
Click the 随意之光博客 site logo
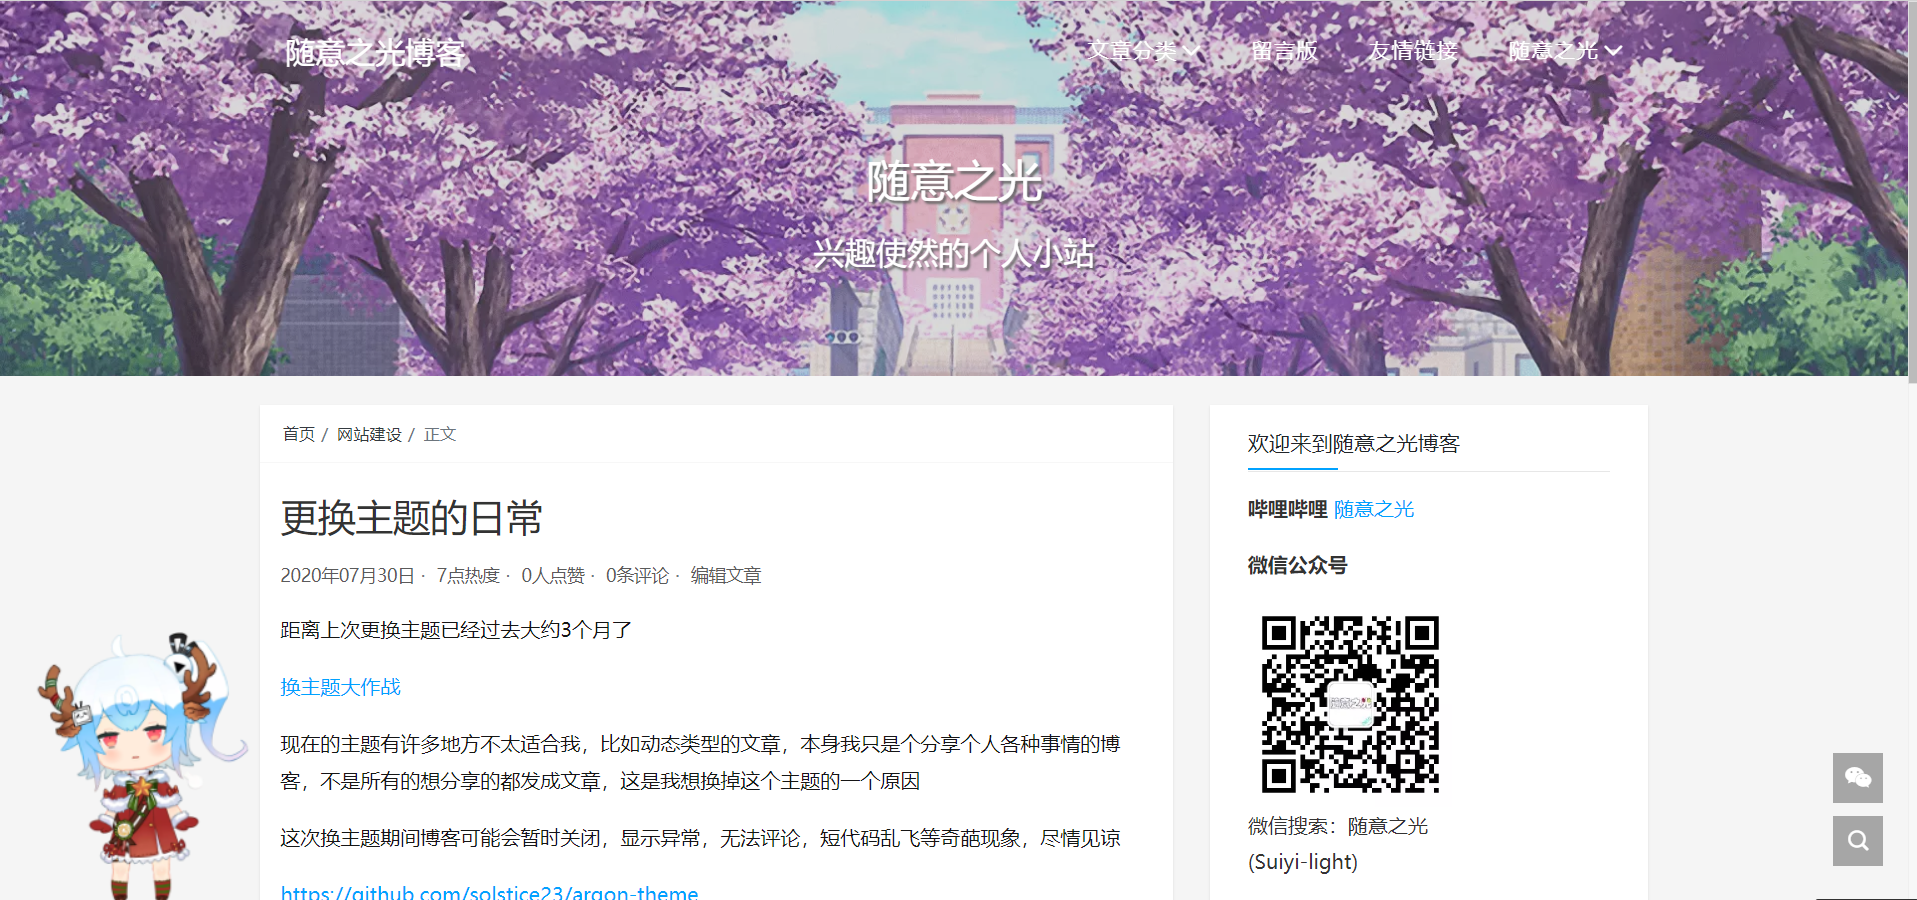click(x=375, y=53)
